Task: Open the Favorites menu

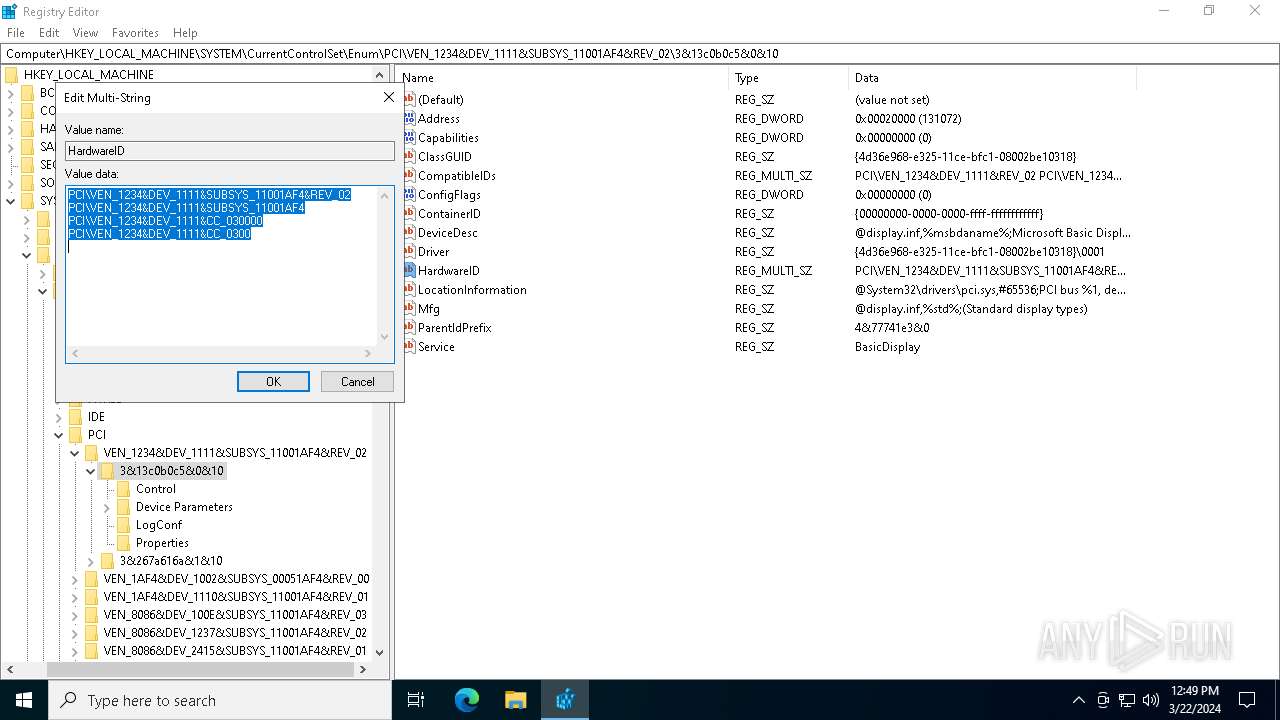Action: click(x=135, y=33)
